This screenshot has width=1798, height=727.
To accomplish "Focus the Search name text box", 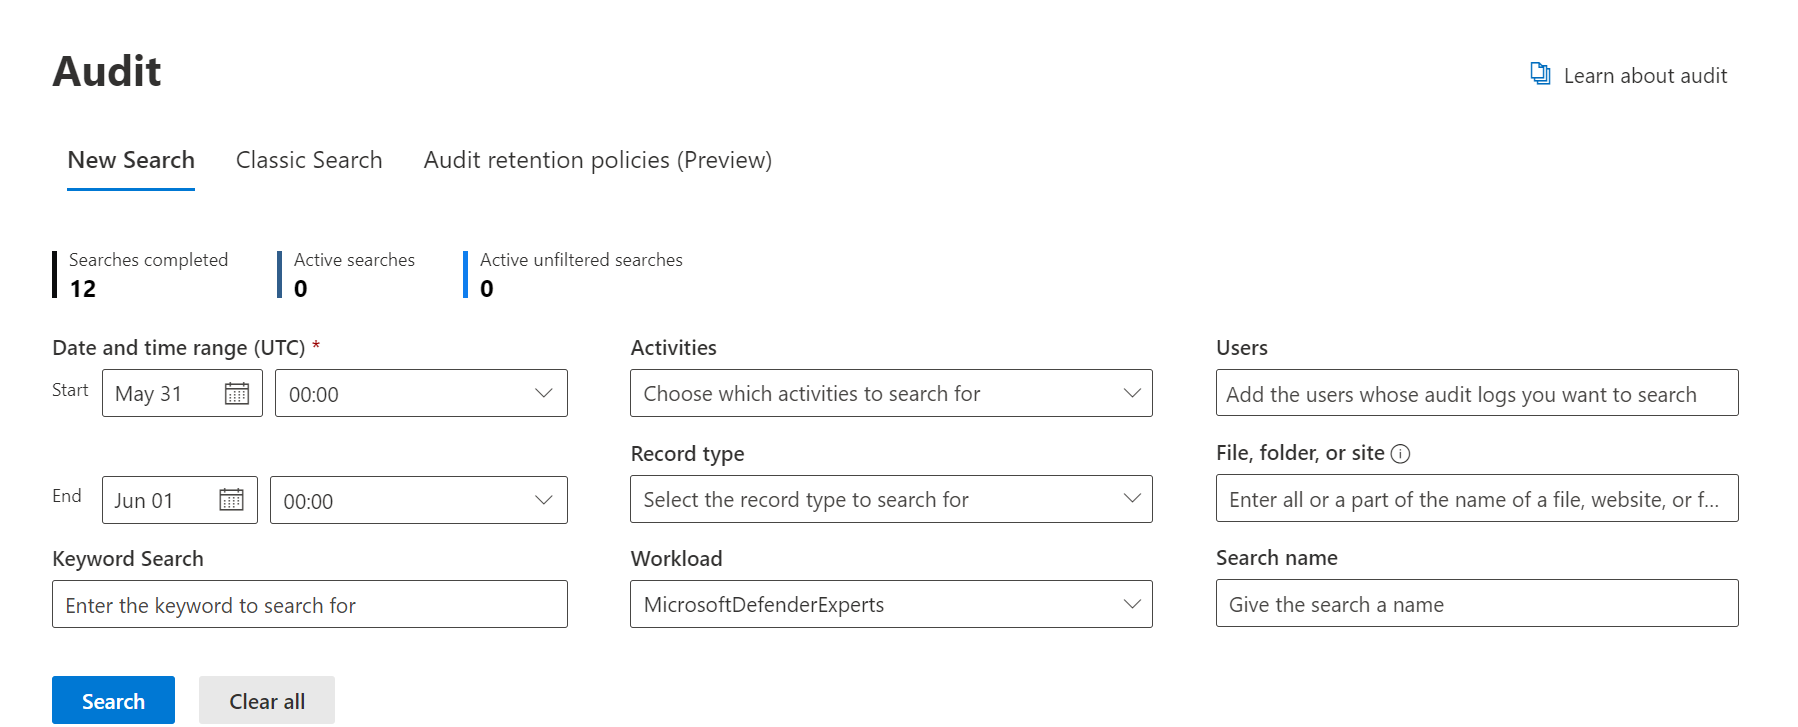I will [x=1476, y=604].
